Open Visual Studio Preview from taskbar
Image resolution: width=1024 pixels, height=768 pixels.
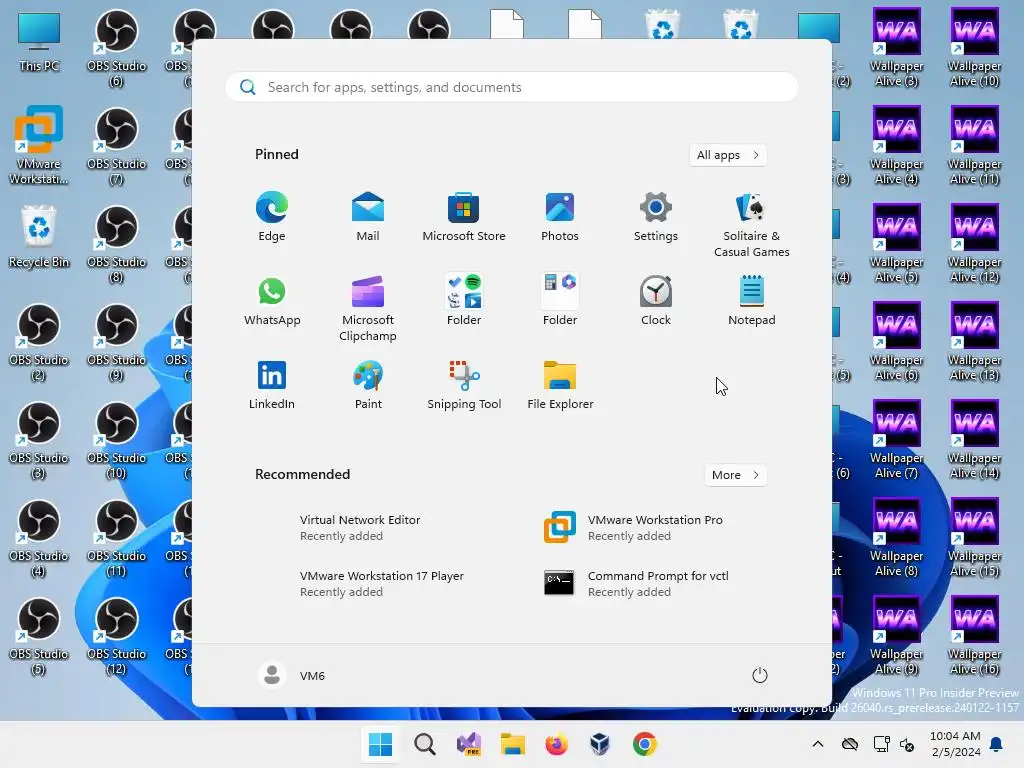point(469,744)
